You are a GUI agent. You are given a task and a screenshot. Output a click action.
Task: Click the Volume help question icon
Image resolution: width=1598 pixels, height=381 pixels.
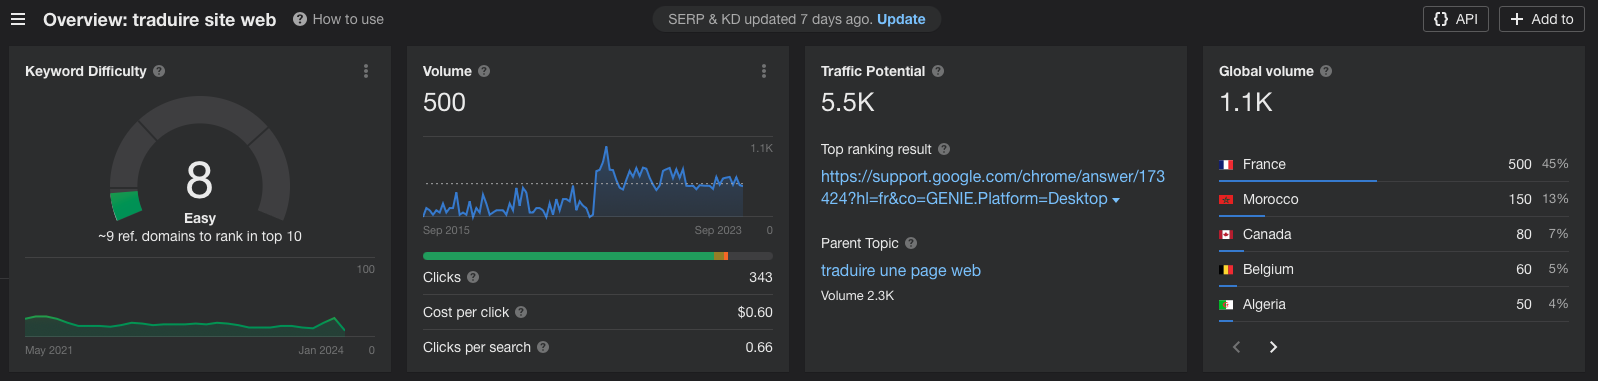click(x=484, y=71)
